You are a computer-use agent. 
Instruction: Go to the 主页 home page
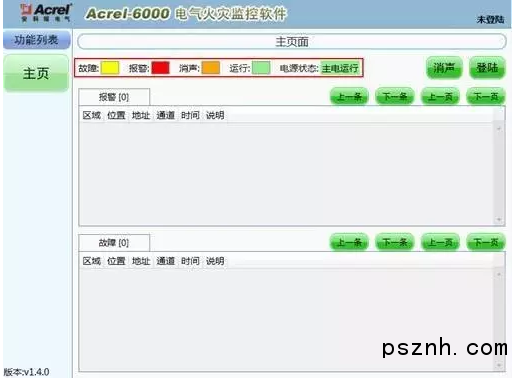coord(36,73)
